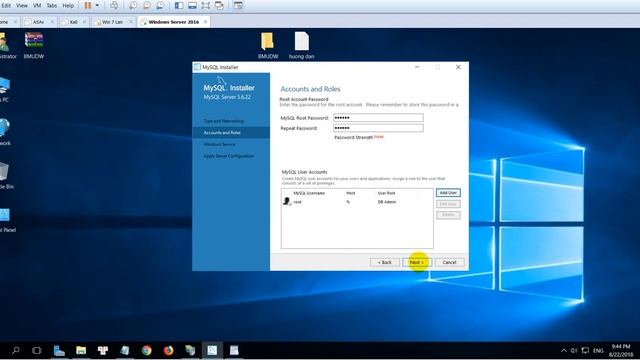Close the Kali VM tab
Image resolution: width=640 pixels, height=360 pixels.
(84, 22)
